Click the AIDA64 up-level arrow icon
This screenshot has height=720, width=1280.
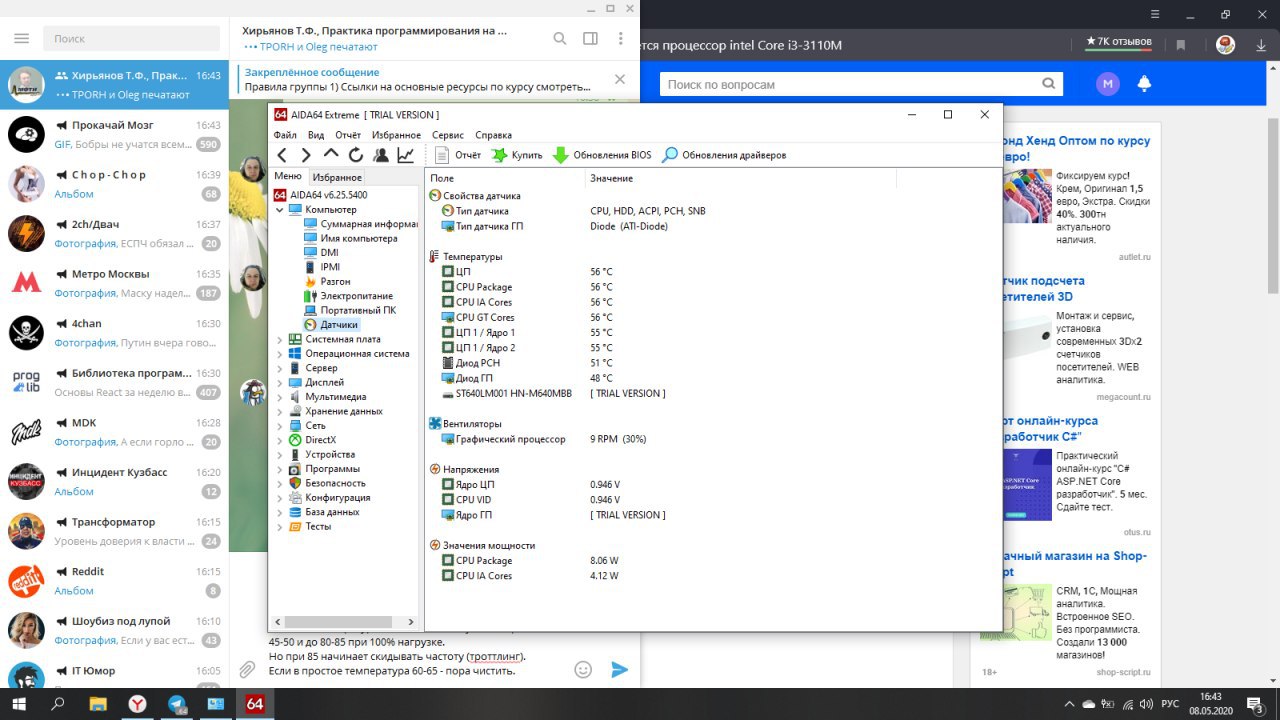coord(331,155)
